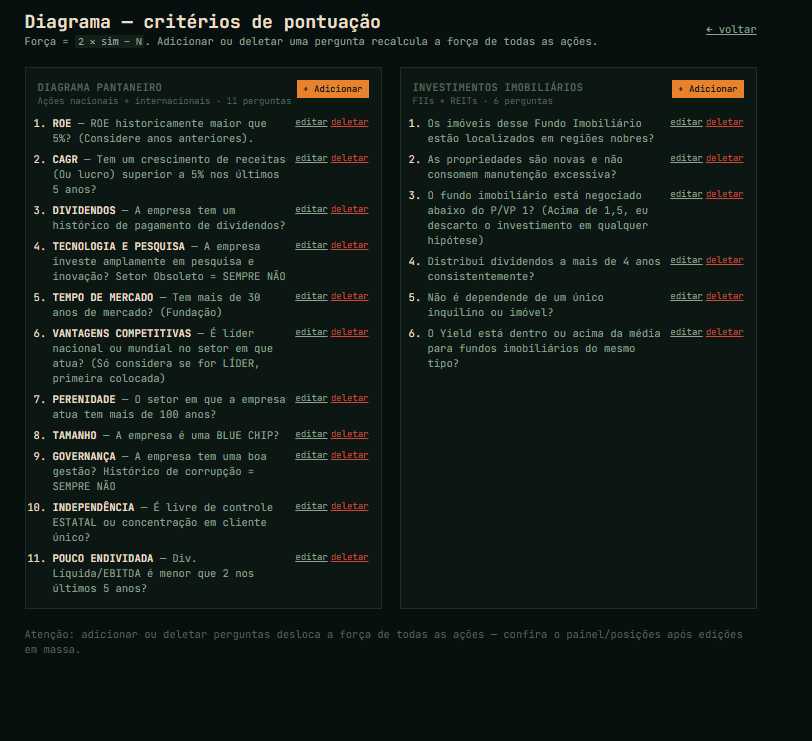The image size is (812, 741).
Task: Edit the TECNOLOGIA E PESQUISA question
Action: [x=311, y=245]
